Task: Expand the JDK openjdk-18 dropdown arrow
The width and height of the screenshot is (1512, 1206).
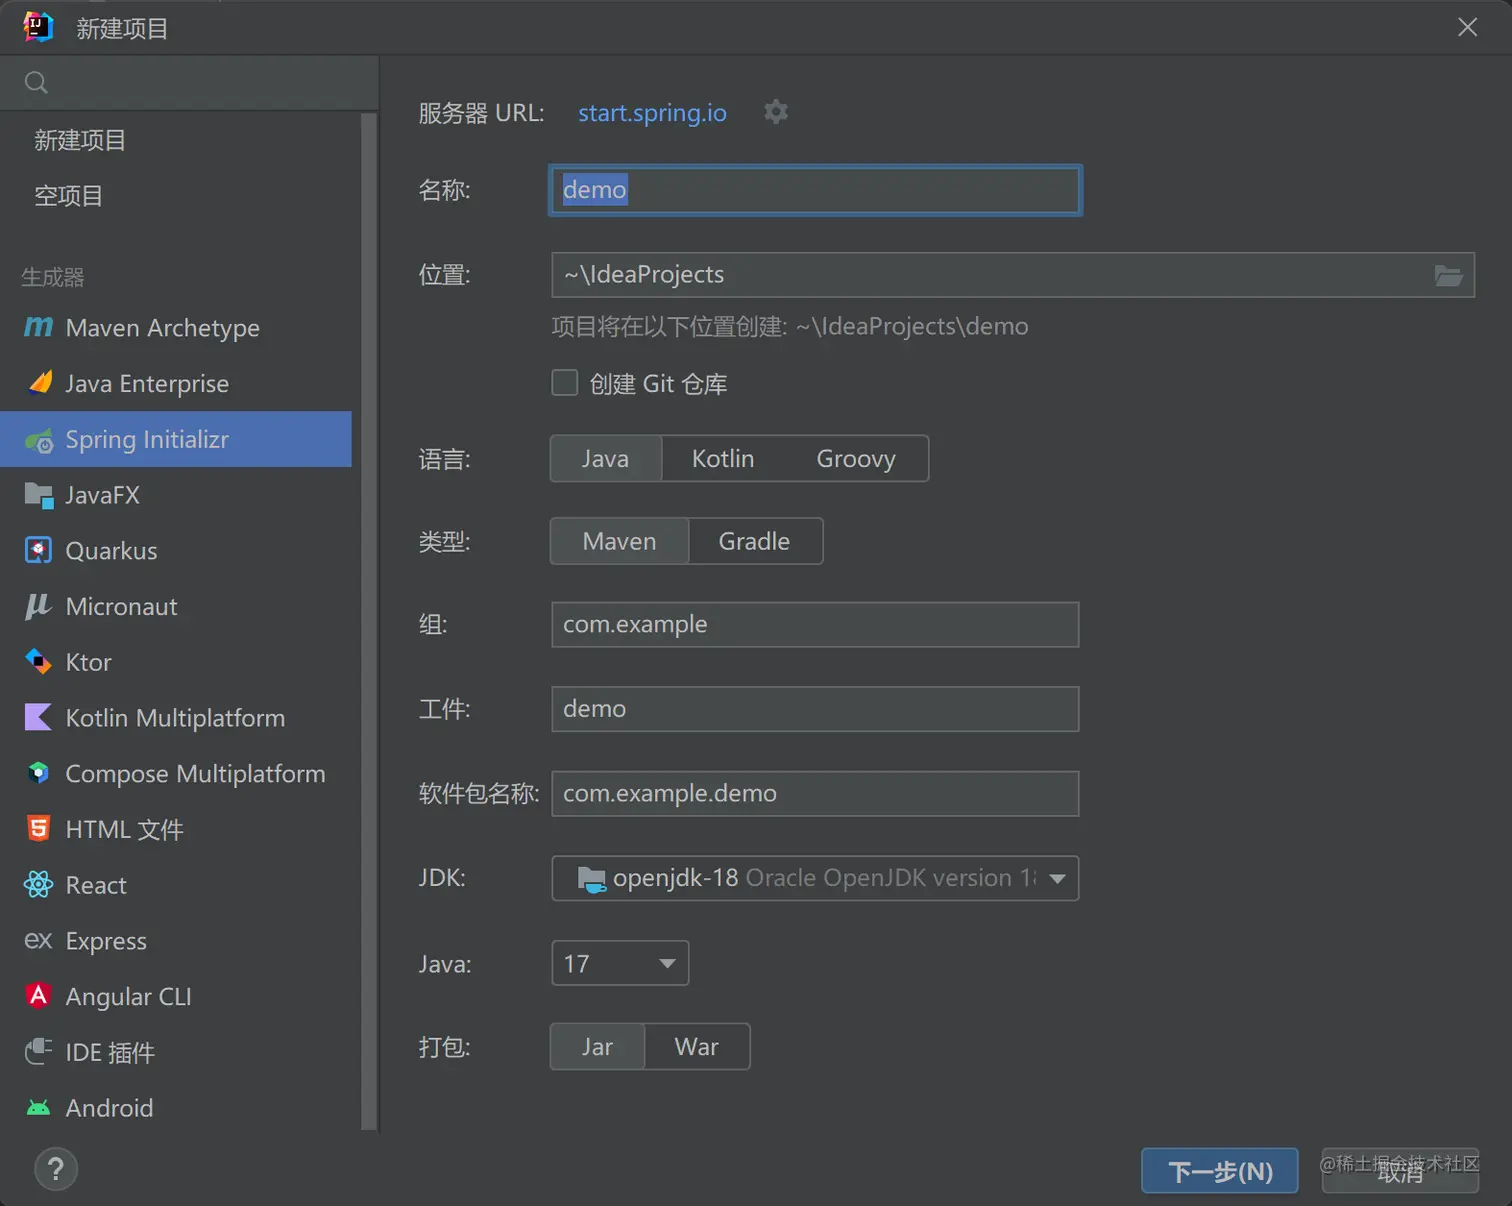Action: tap(1057, 878)
